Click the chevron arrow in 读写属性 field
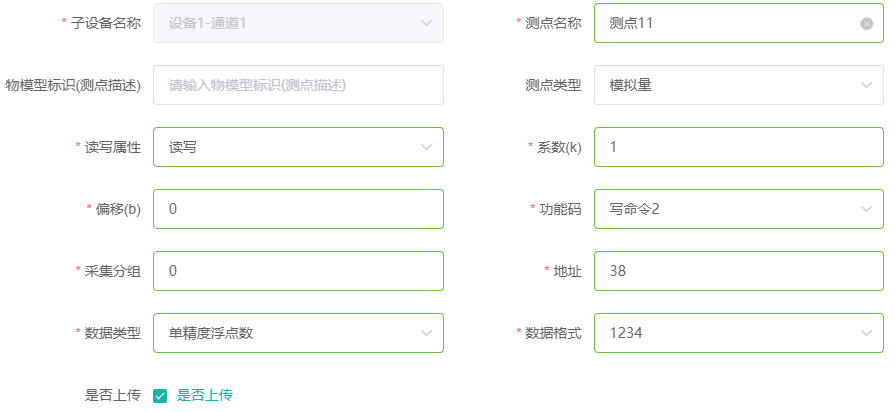The image size is (895, 412). [426, 147]
